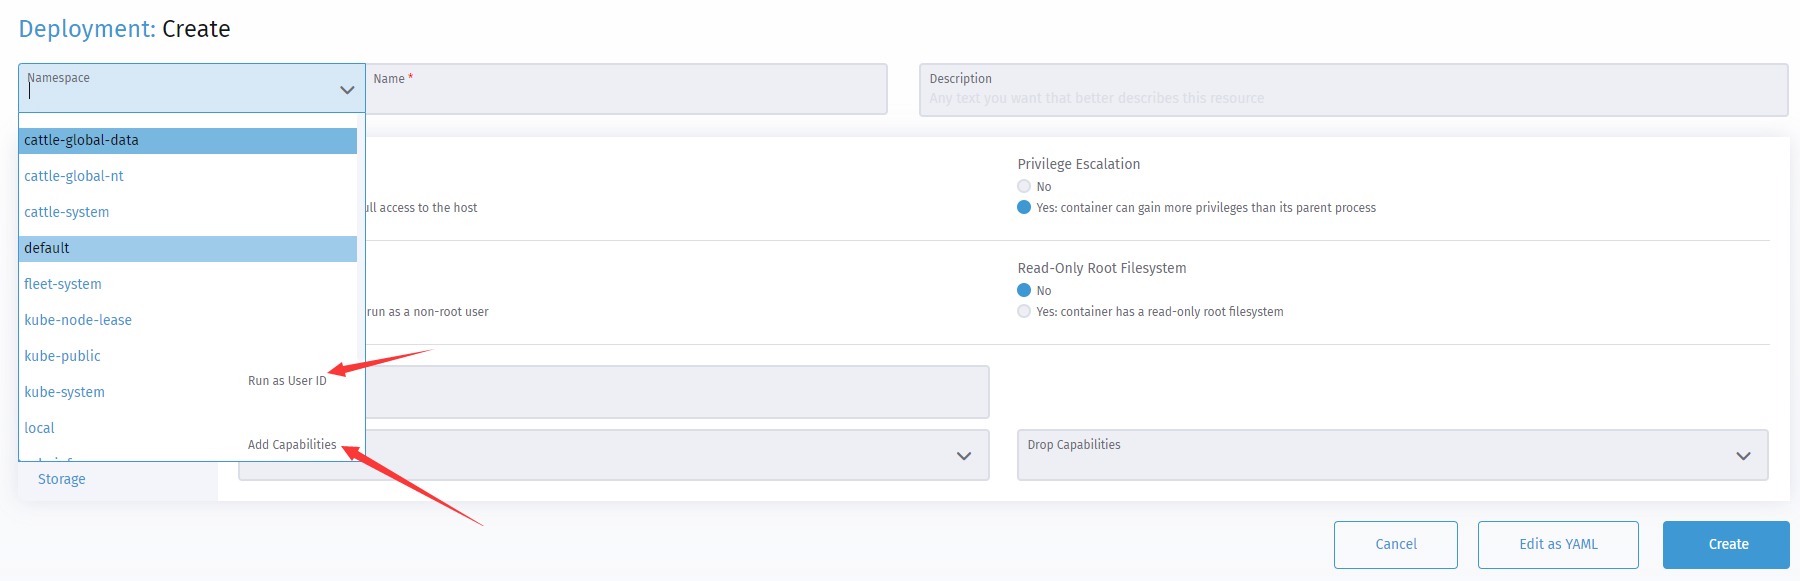
Task: Click the Description text field
Action: (1353, 90)
